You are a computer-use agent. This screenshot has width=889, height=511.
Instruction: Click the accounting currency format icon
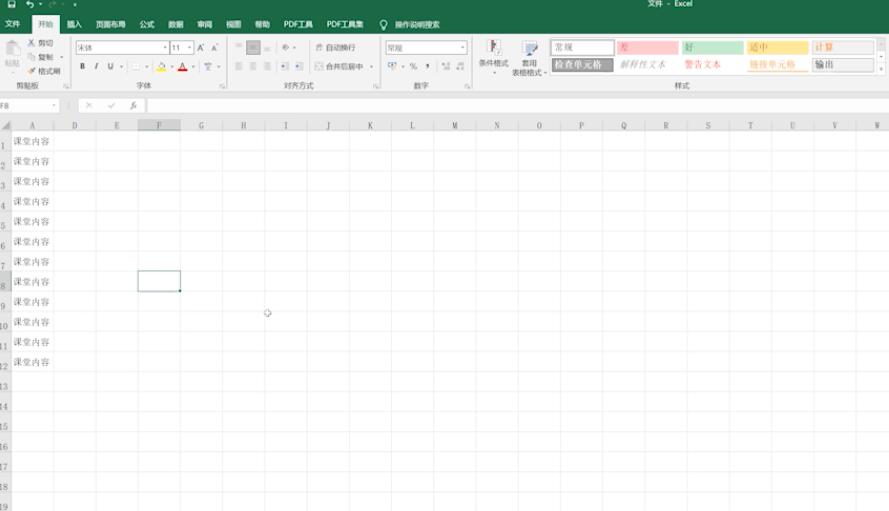pos(392,66)
